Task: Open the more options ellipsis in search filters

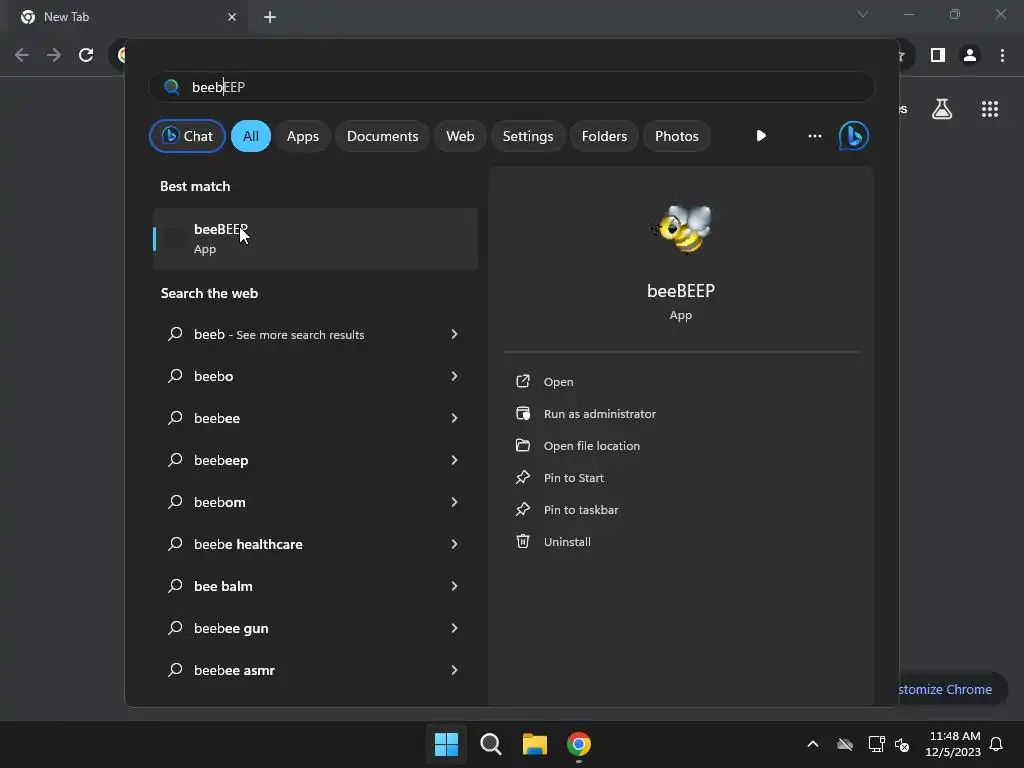Action: pos(814,136)
